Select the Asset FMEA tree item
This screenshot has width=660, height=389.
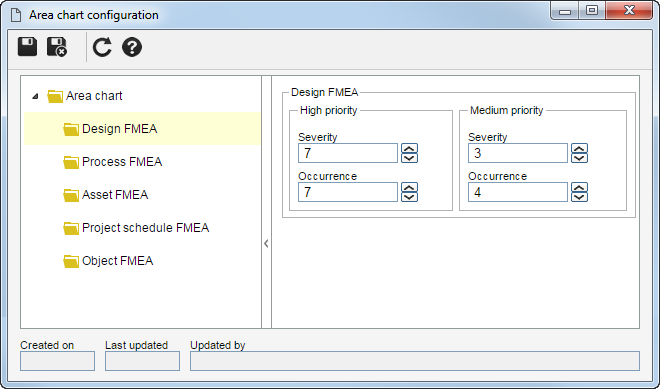(x=115, y=195)
